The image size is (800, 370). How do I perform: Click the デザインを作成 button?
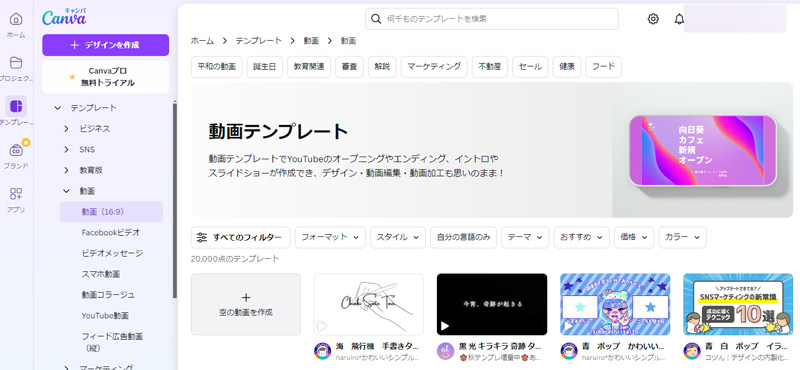(x=106, y=45)
